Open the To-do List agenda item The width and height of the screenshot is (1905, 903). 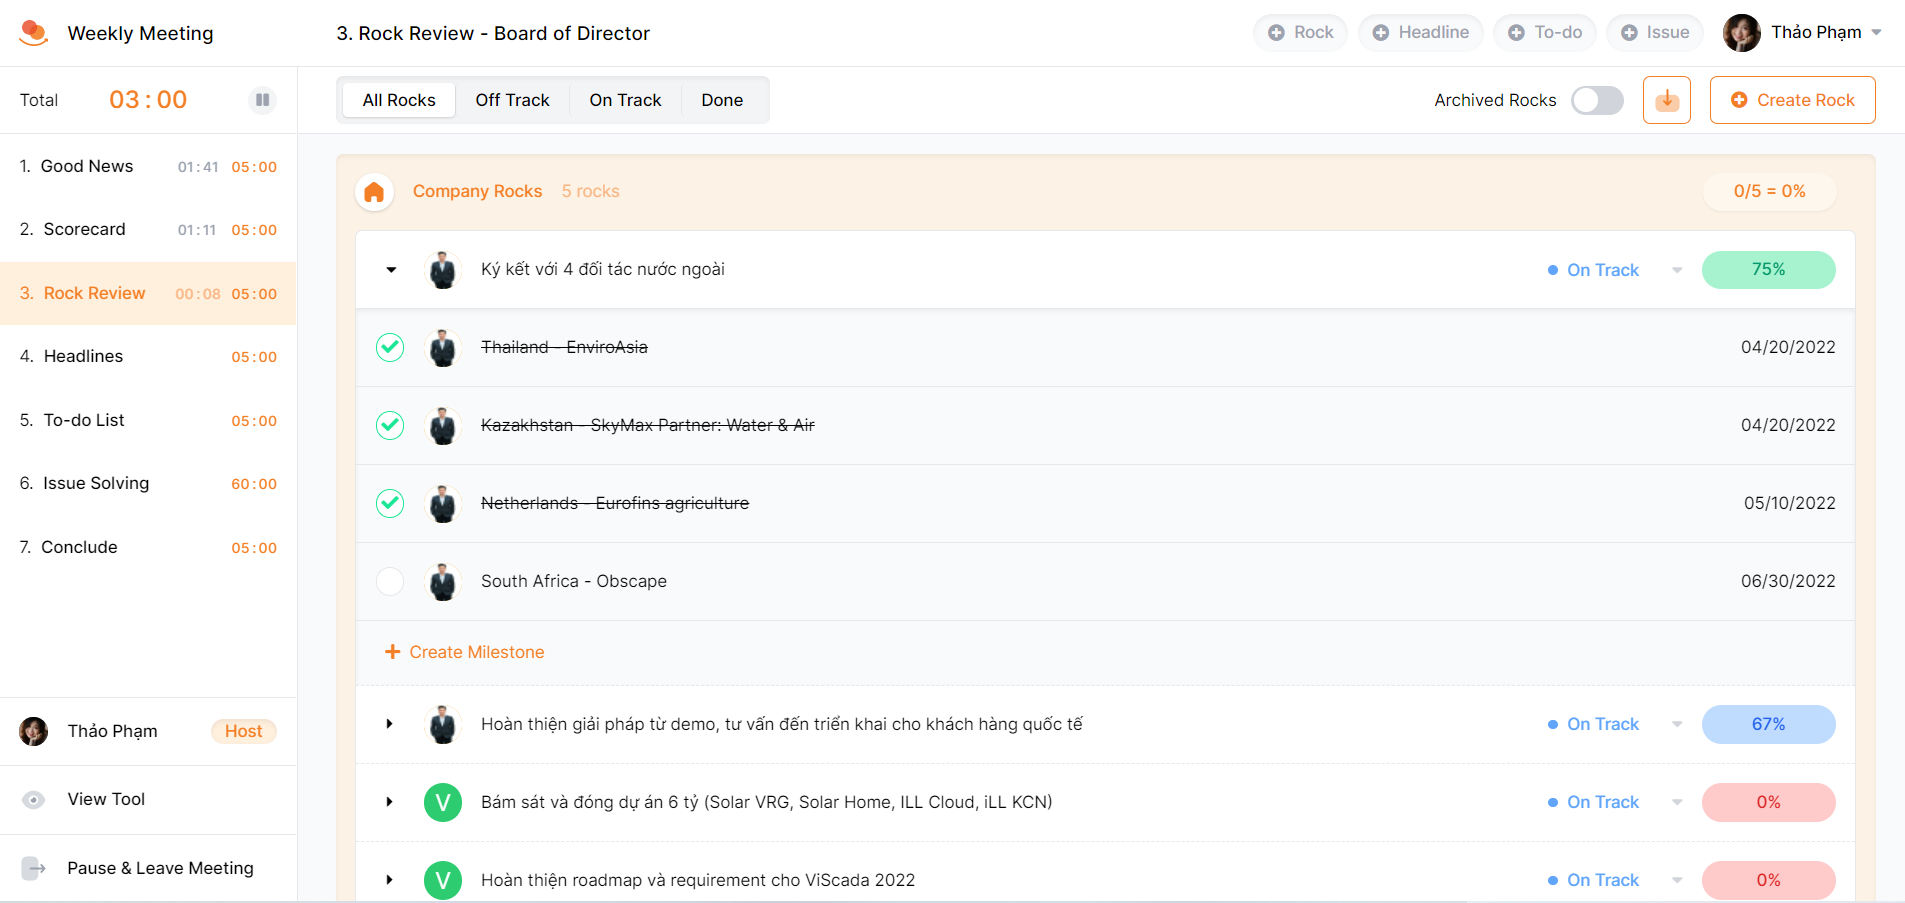pos(148,420)
